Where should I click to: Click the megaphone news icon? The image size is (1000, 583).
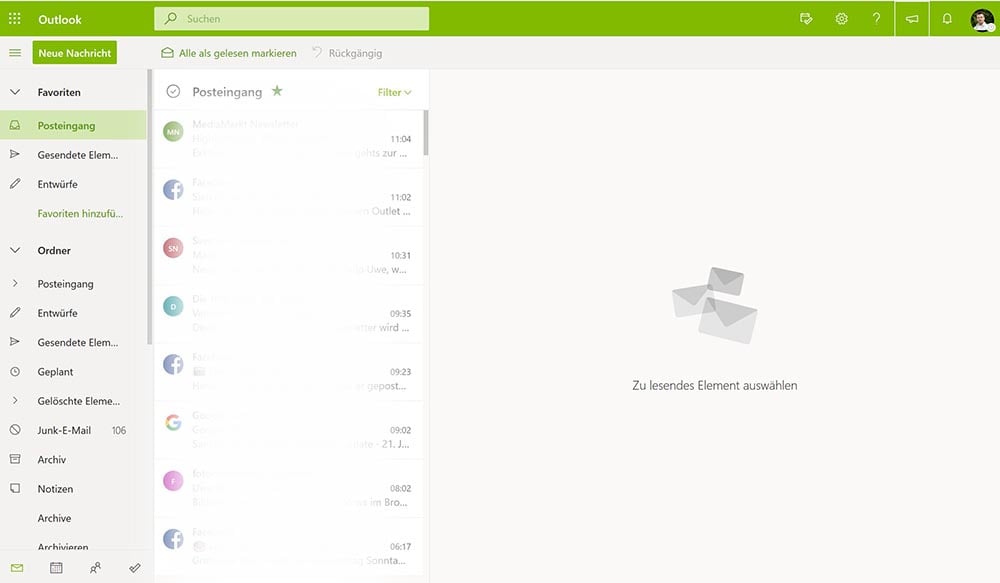coord(911,19)
